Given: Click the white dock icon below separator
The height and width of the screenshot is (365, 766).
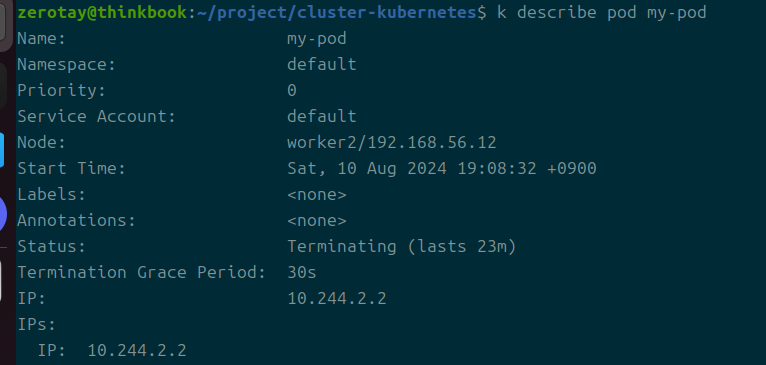Looking at the screenshot, I should [x=1, y=280].
